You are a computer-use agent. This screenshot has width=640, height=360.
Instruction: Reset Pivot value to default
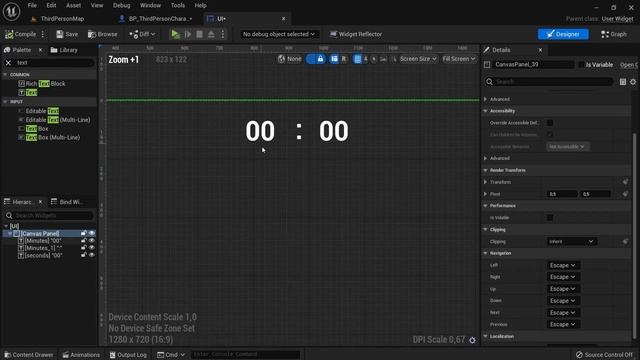coord(625,194)
